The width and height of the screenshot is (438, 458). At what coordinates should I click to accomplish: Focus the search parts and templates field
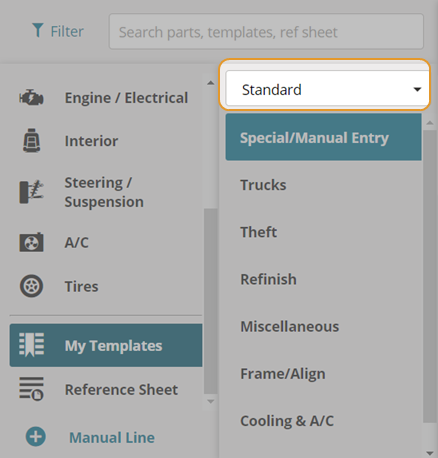coord(266,31)
